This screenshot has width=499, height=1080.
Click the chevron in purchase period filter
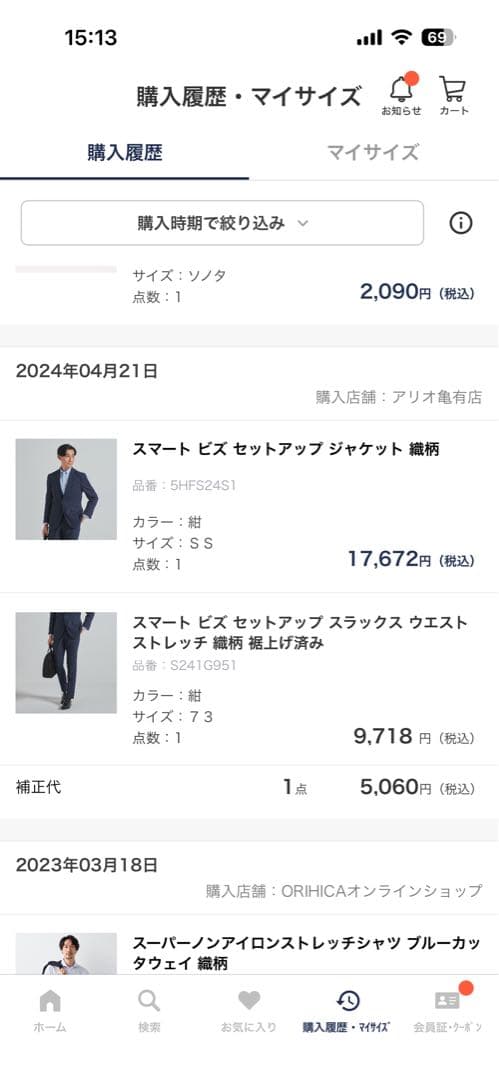[302, 223]
